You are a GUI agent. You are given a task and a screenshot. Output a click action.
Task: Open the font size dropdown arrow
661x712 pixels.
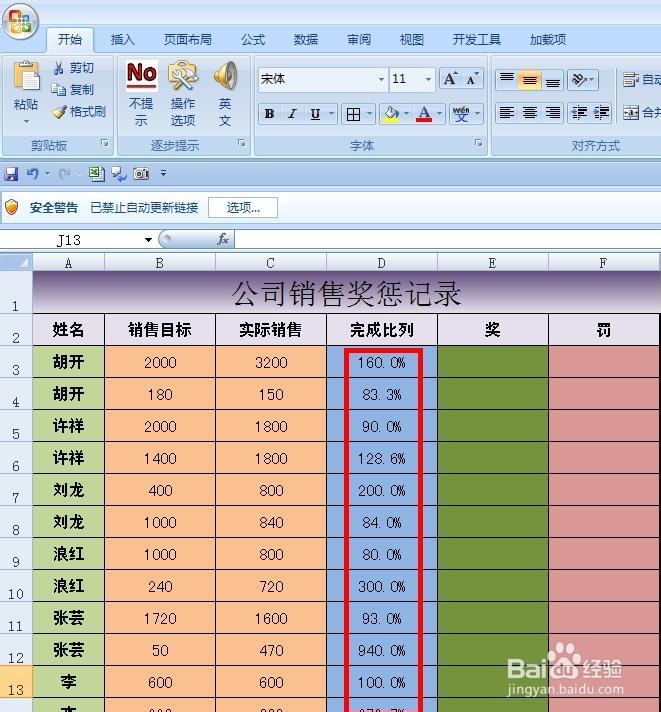[x=428, y=79]
